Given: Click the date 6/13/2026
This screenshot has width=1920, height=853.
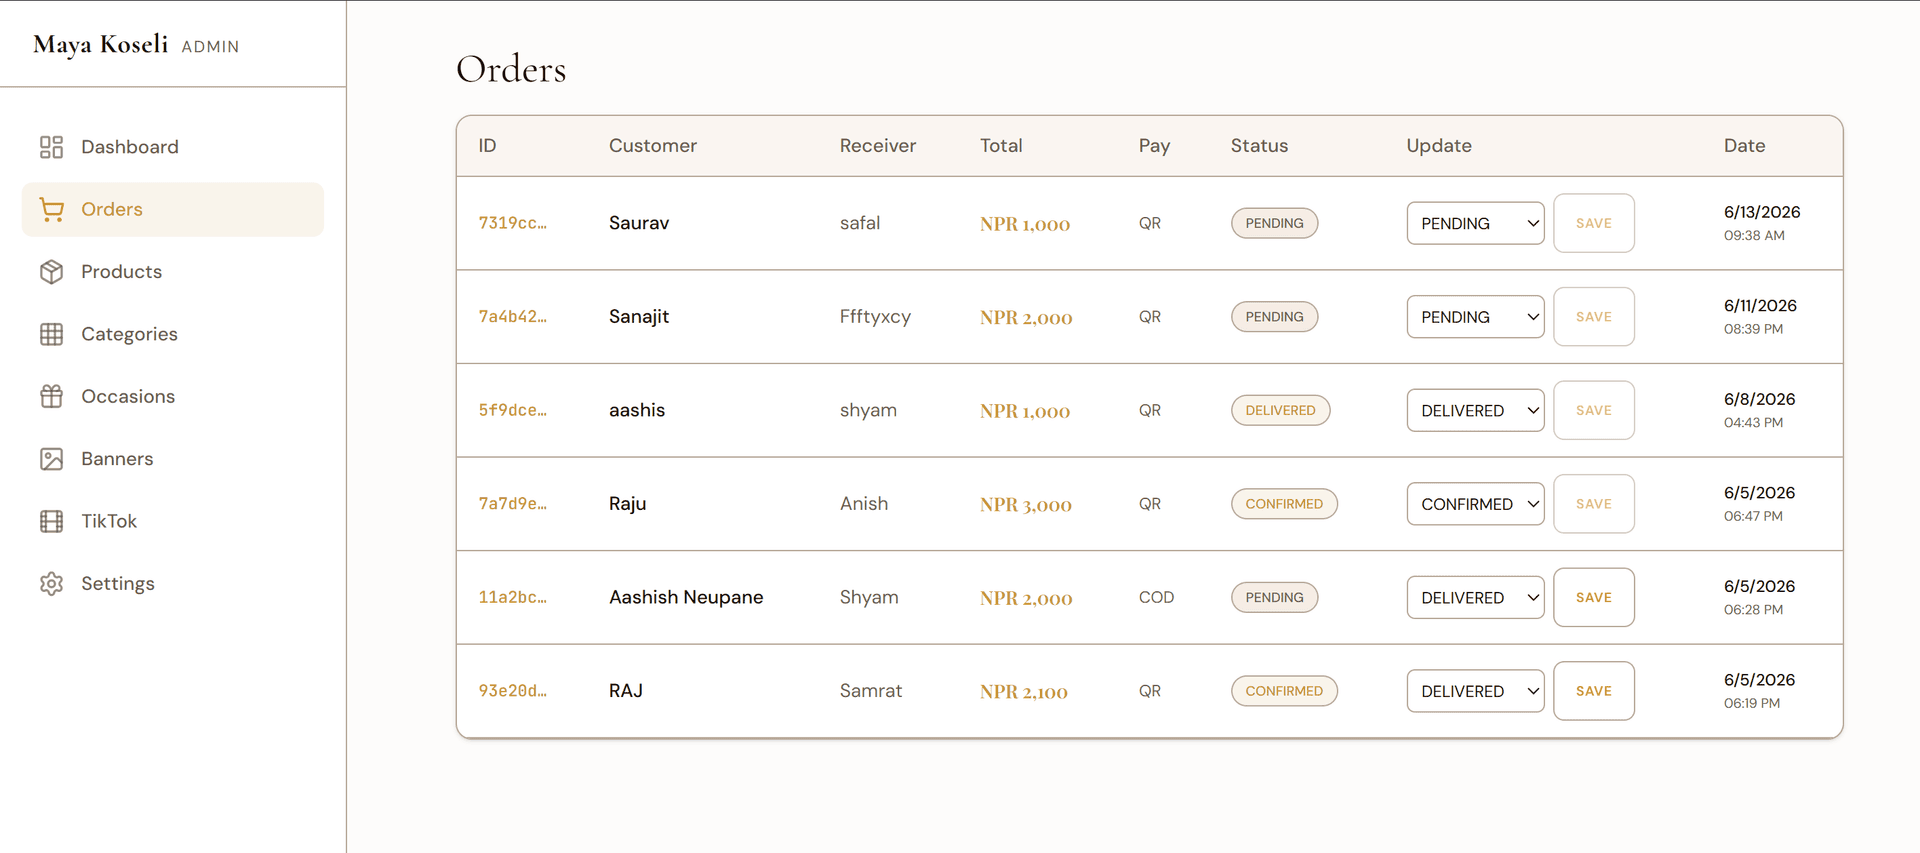Looking at the screenshot, I should [1762, 212].
